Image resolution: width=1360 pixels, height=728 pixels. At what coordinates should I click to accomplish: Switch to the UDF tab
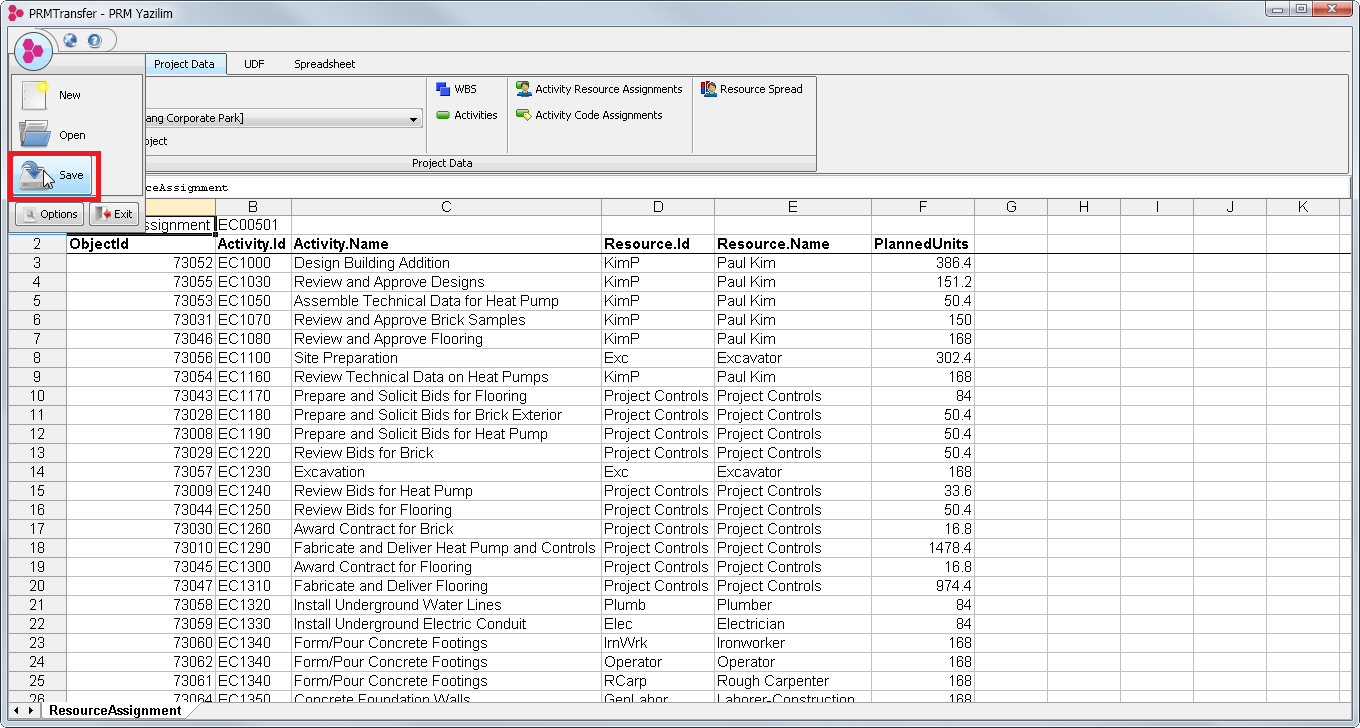point(254,64)
